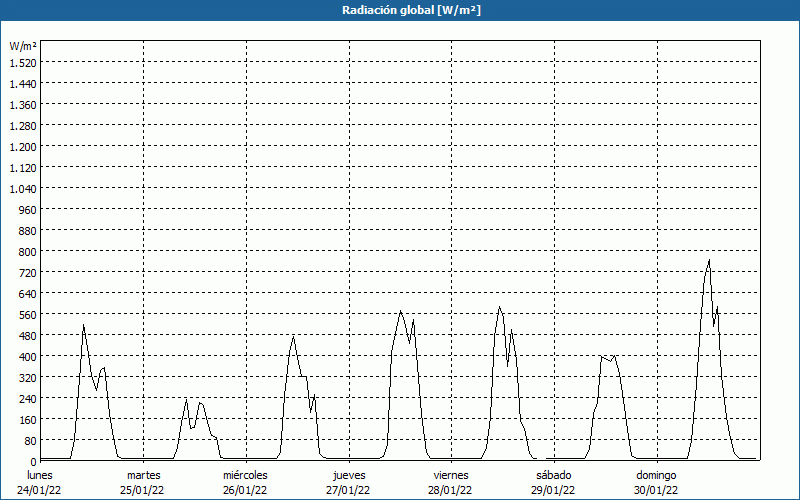800x500 pixels.
Task: Click the 25/01/22 date label
Action: (142, 490)
